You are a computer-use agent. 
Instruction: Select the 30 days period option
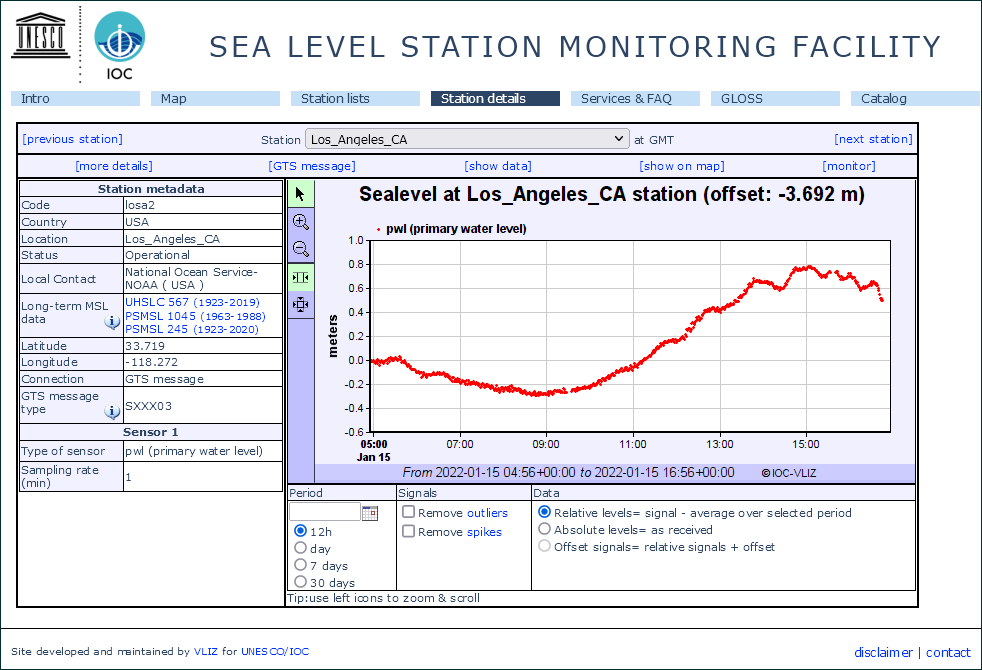coord(301,582)
